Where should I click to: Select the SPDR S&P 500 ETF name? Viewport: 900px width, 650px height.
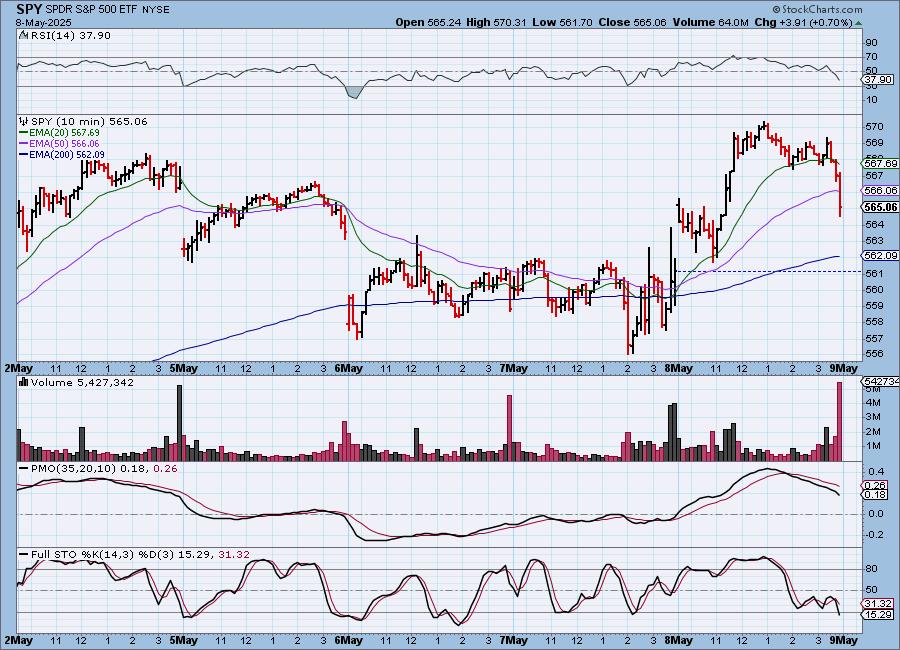coord(92,10)
